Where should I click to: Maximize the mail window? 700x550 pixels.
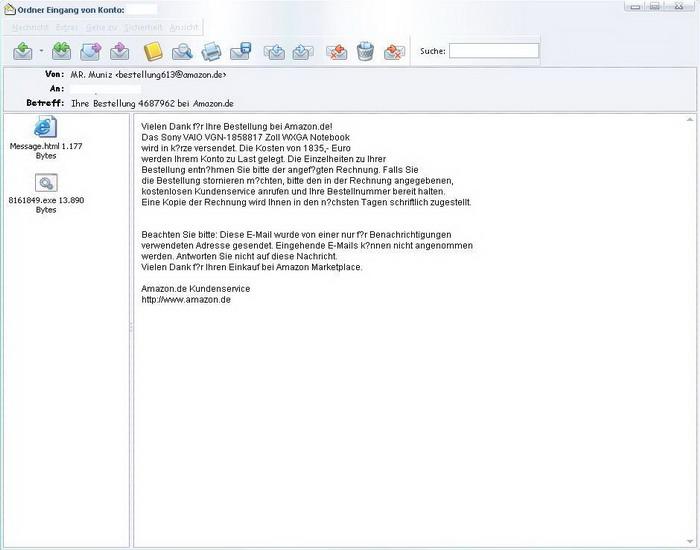[x=655, y=6]
